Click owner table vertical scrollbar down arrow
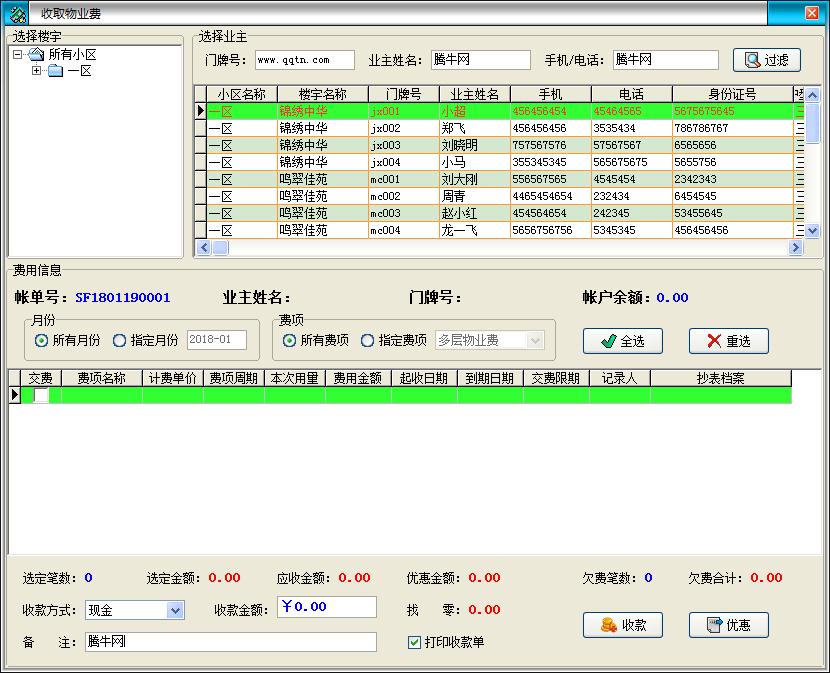830x673 pixels. (x=812, y=230)
